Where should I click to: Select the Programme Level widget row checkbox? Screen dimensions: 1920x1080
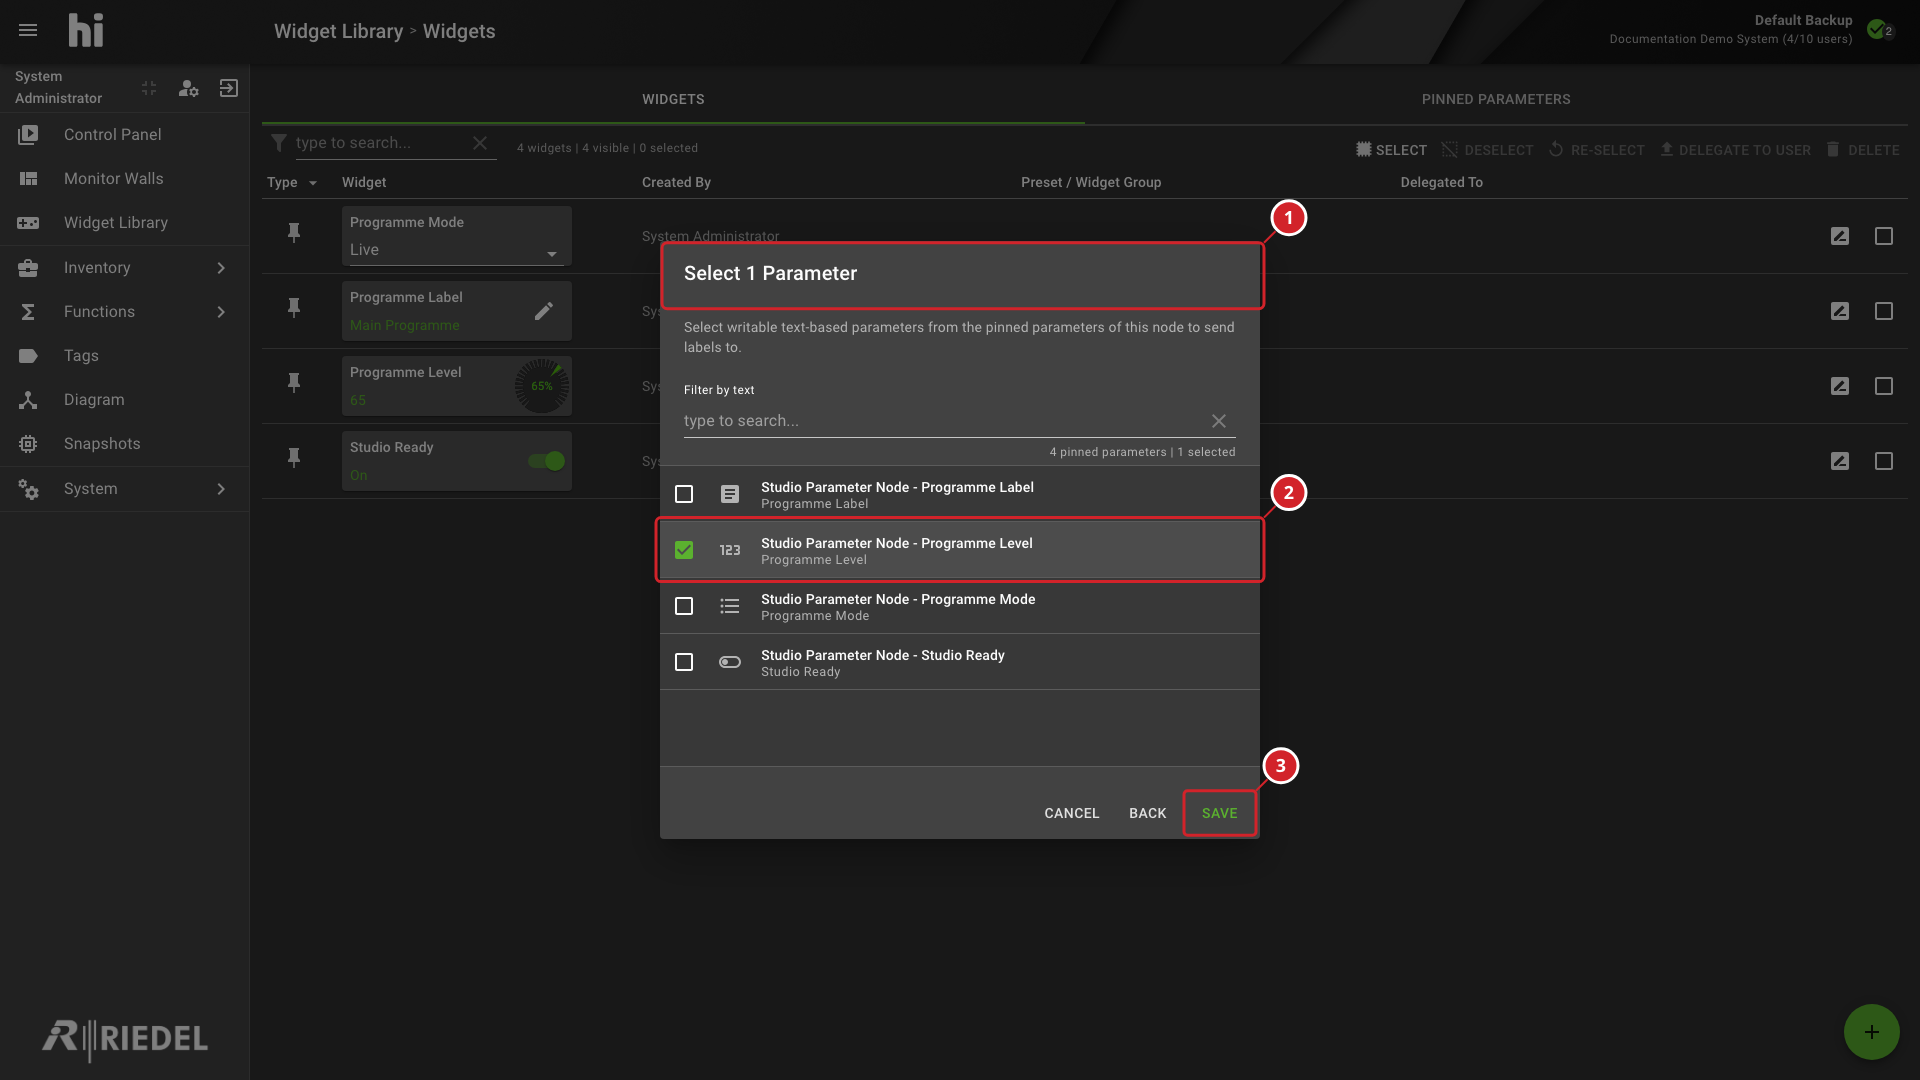point(1884,386)
